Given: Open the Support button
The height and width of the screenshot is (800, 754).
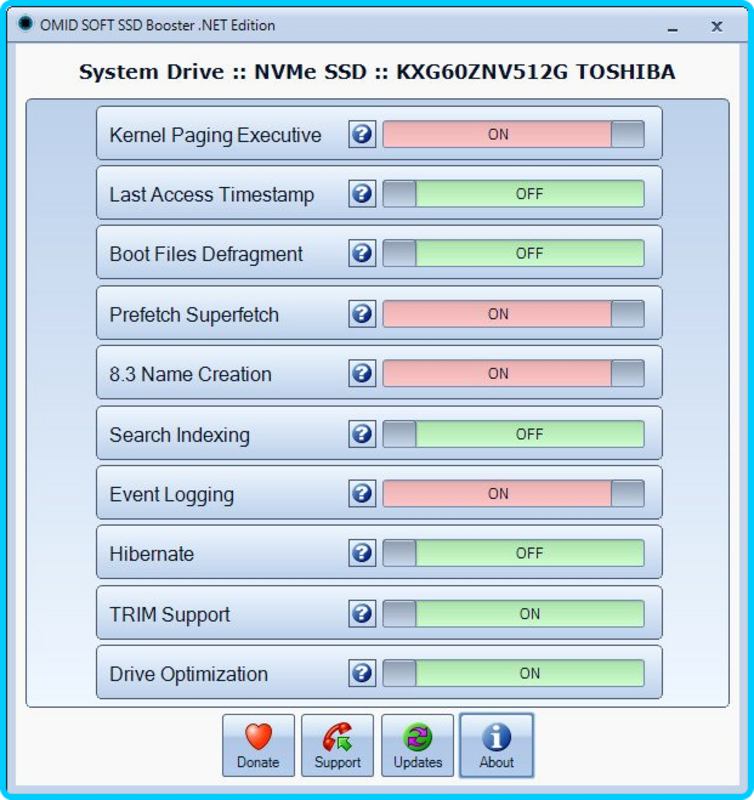Looking at the screenshot, I should 337,745.
